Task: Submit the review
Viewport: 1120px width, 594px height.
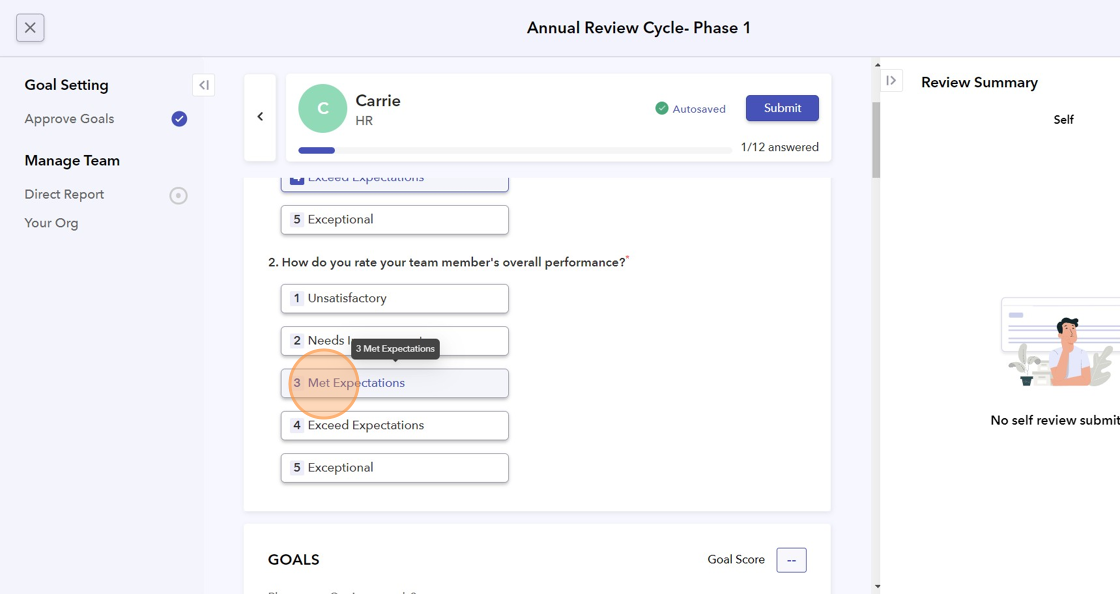Action: pyautogui.click(x=782, y=108)
